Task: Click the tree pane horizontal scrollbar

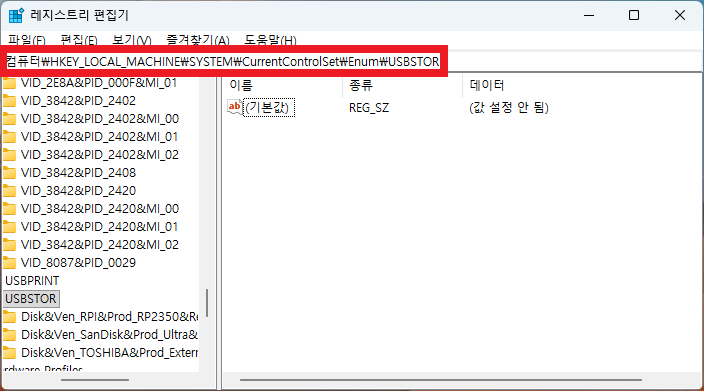Action: click(95, 380)
